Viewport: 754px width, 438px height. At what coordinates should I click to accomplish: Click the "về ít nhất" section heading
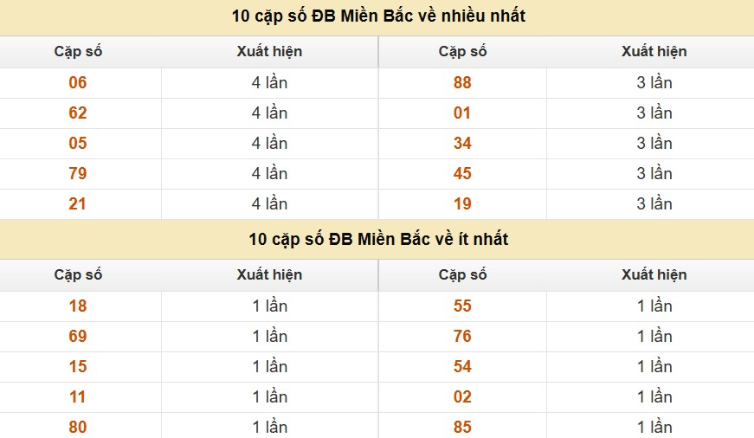click(x=378, y=239)
